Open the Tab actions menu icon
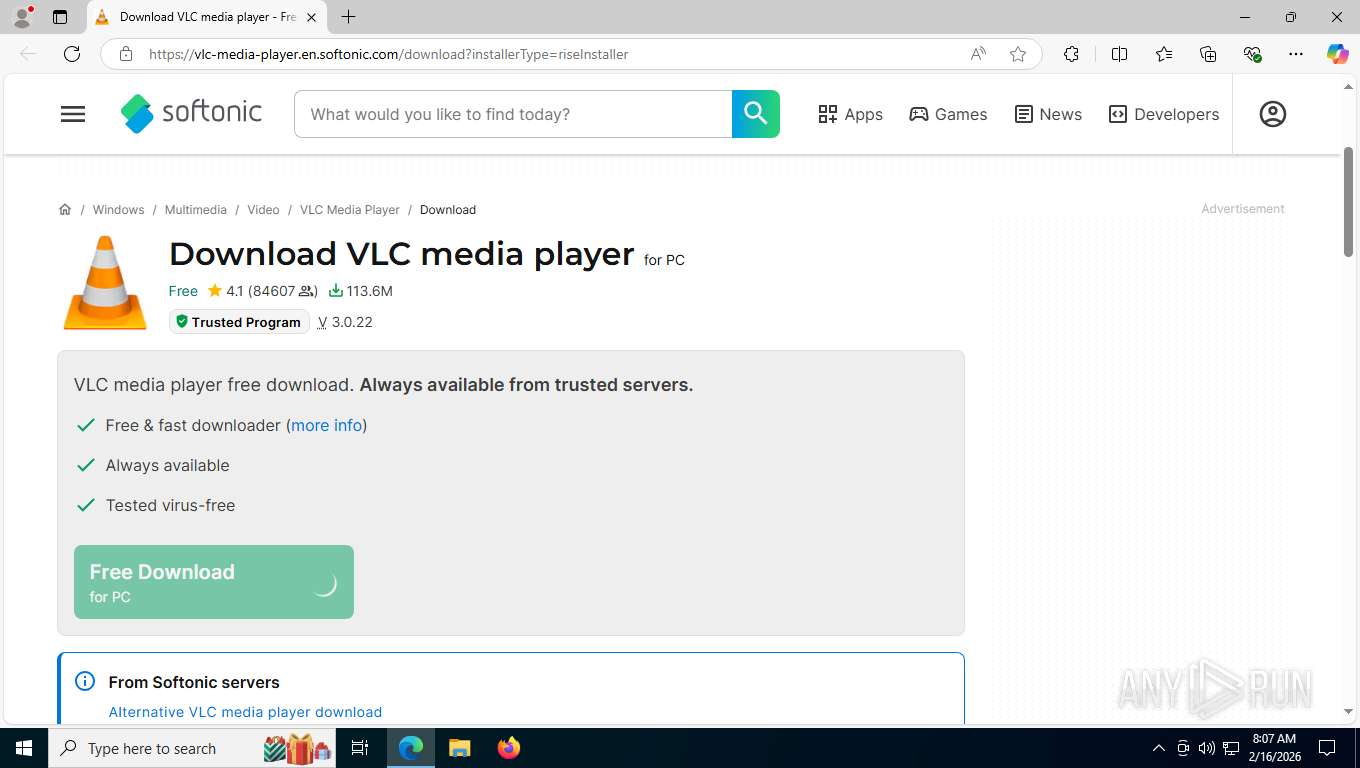The height and width of the screenshot is (768, 1360). (x=60, y=17)
